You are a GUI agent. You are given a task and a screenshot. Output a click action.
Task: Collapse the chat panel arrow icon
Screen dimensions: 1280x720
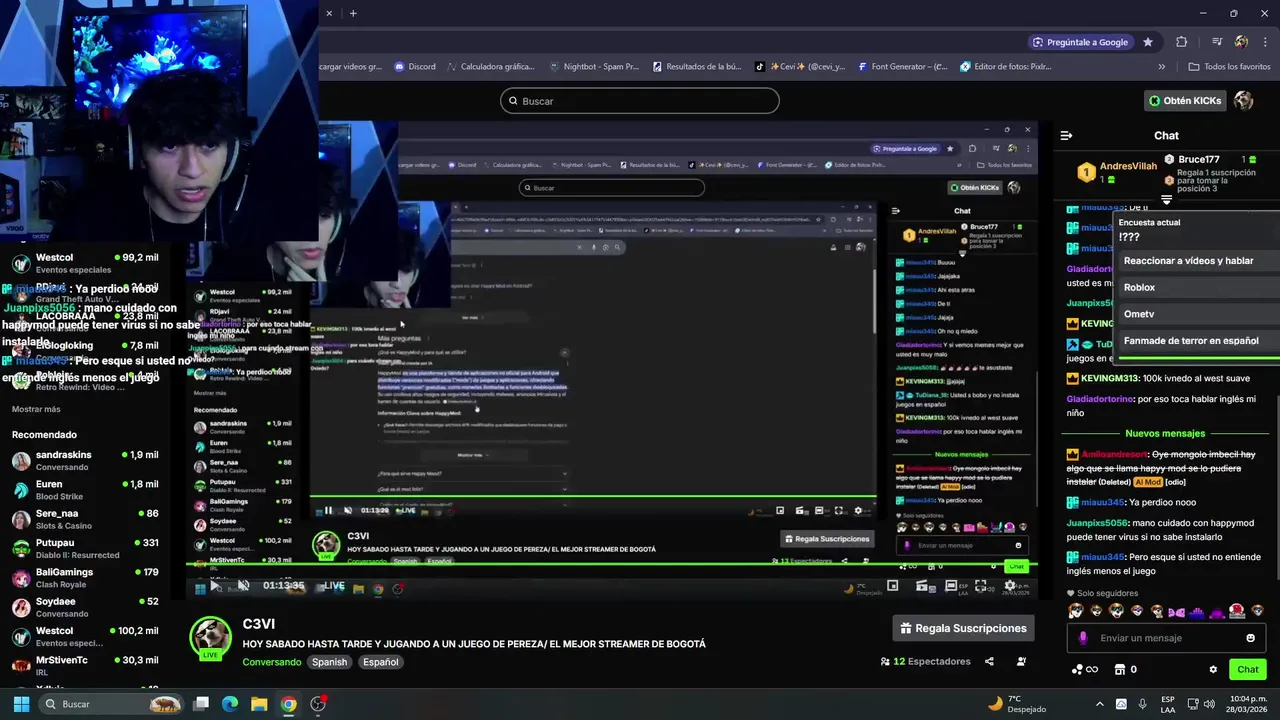pyautogui.click(x=1066, y=135)
